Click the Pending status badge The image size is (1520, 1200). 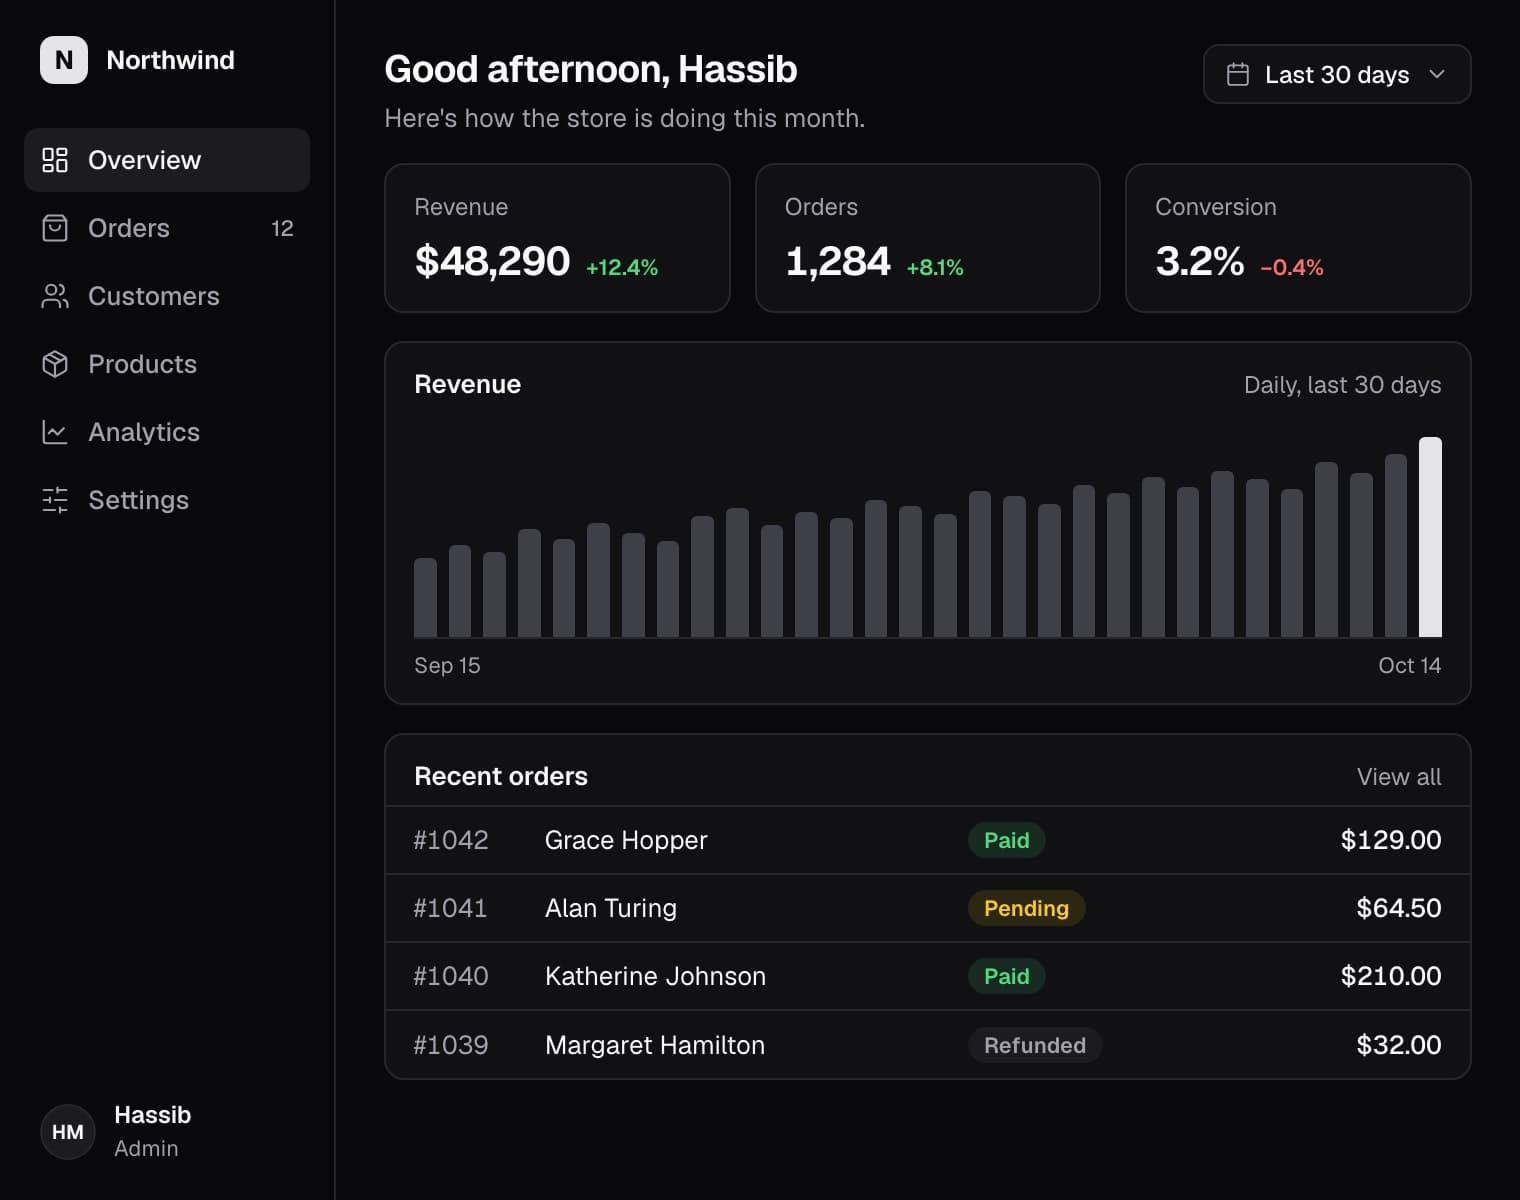(1026, 908)
